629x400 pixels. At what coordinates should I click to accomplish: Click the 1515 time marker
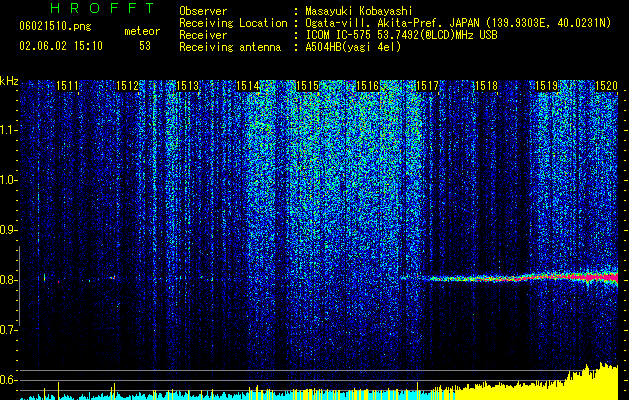pos(307,86)
